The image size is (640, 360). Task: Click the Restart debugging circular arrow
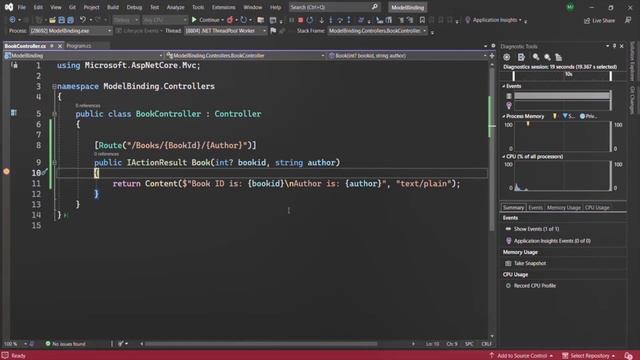pyautogui.click(x=310, y=20)
